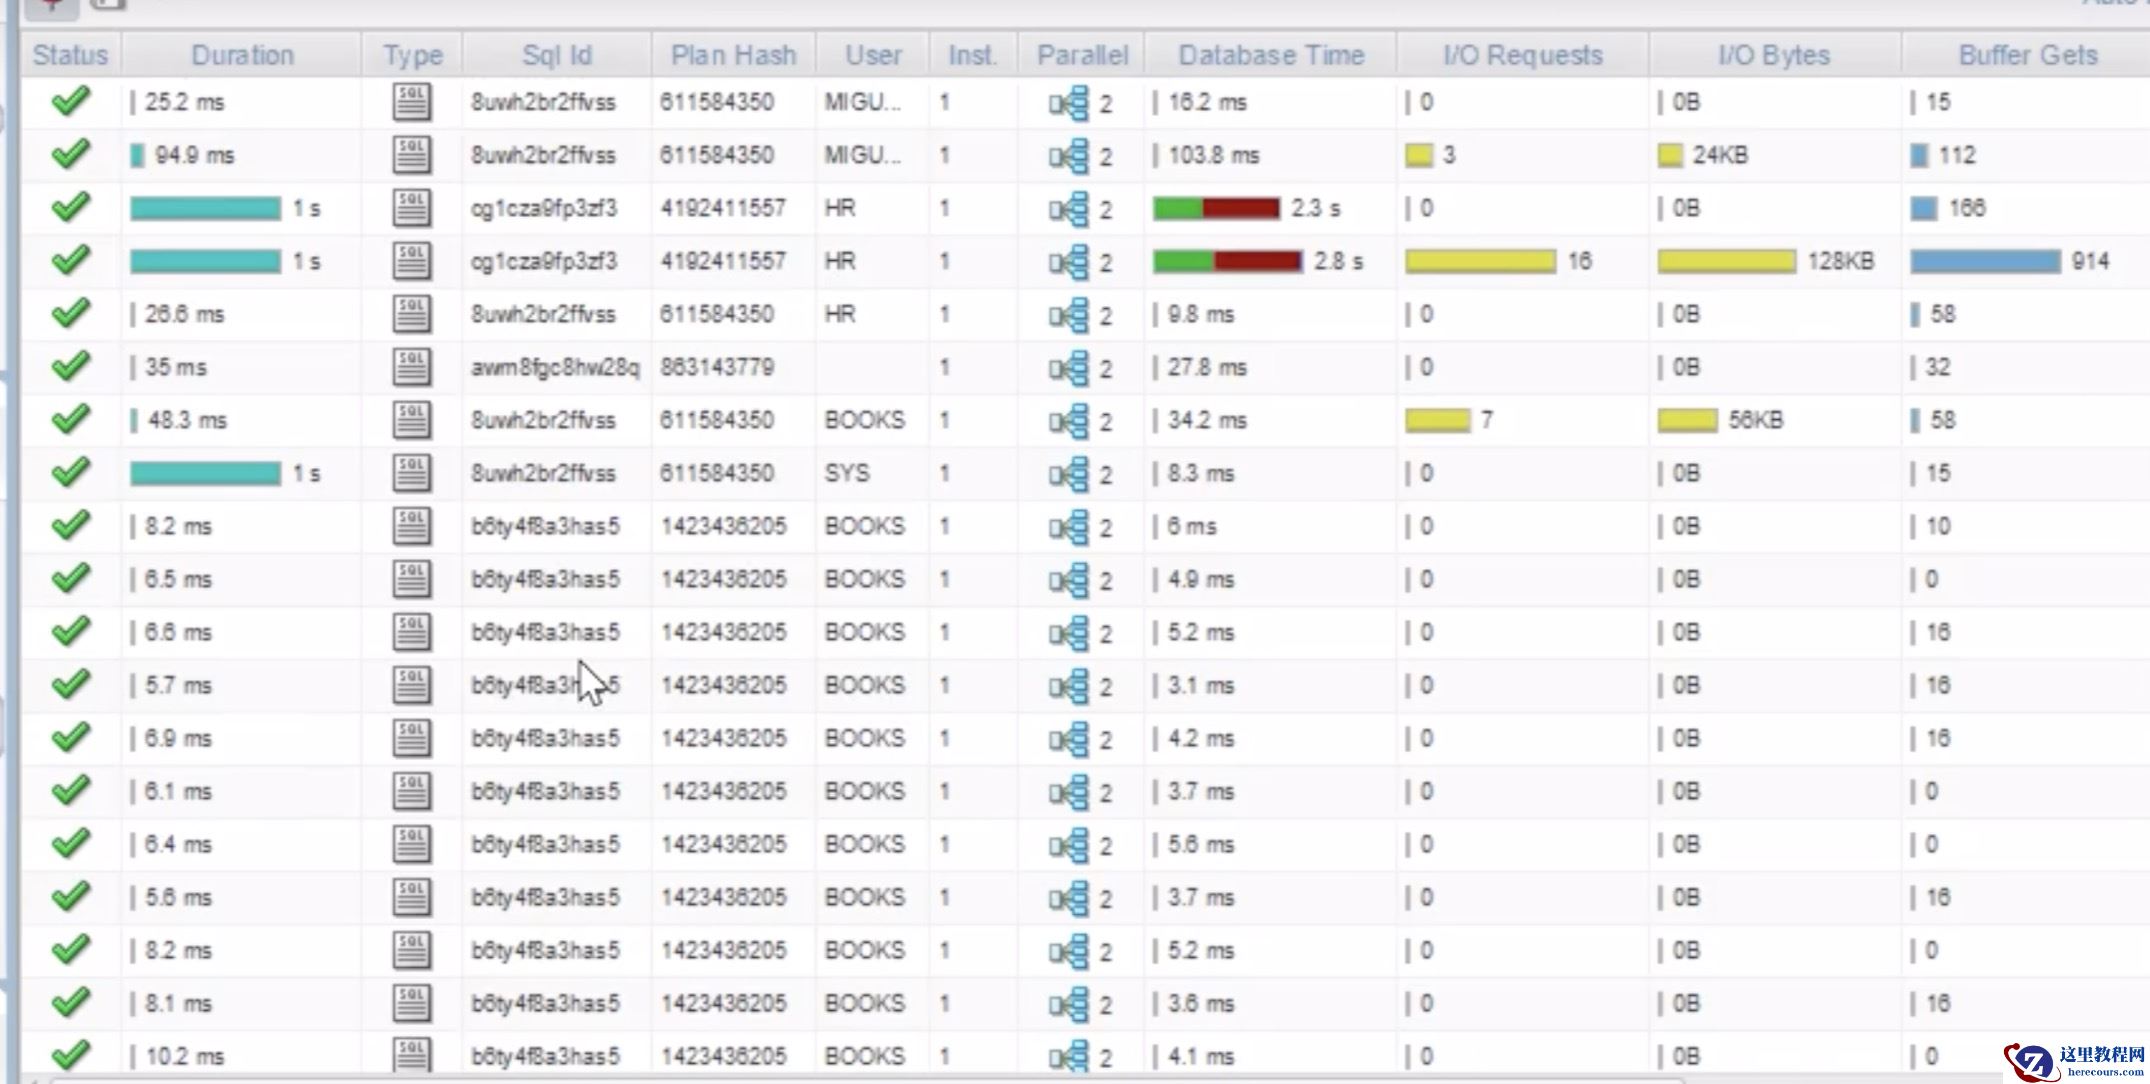The width and height of the screenshot is (2150, 1084).
Task: Click the I/O Requests column header
Action: tap(1522, 55)
